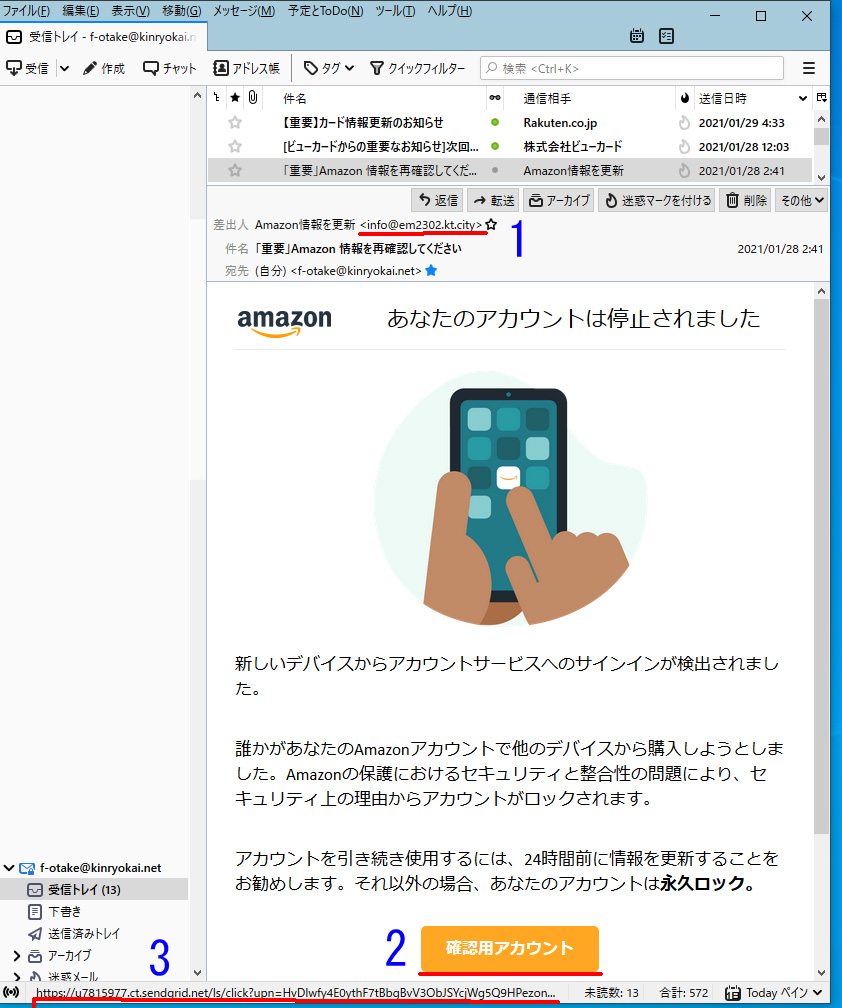
Task: Click the thread column header icon
Action: [217, 98]
